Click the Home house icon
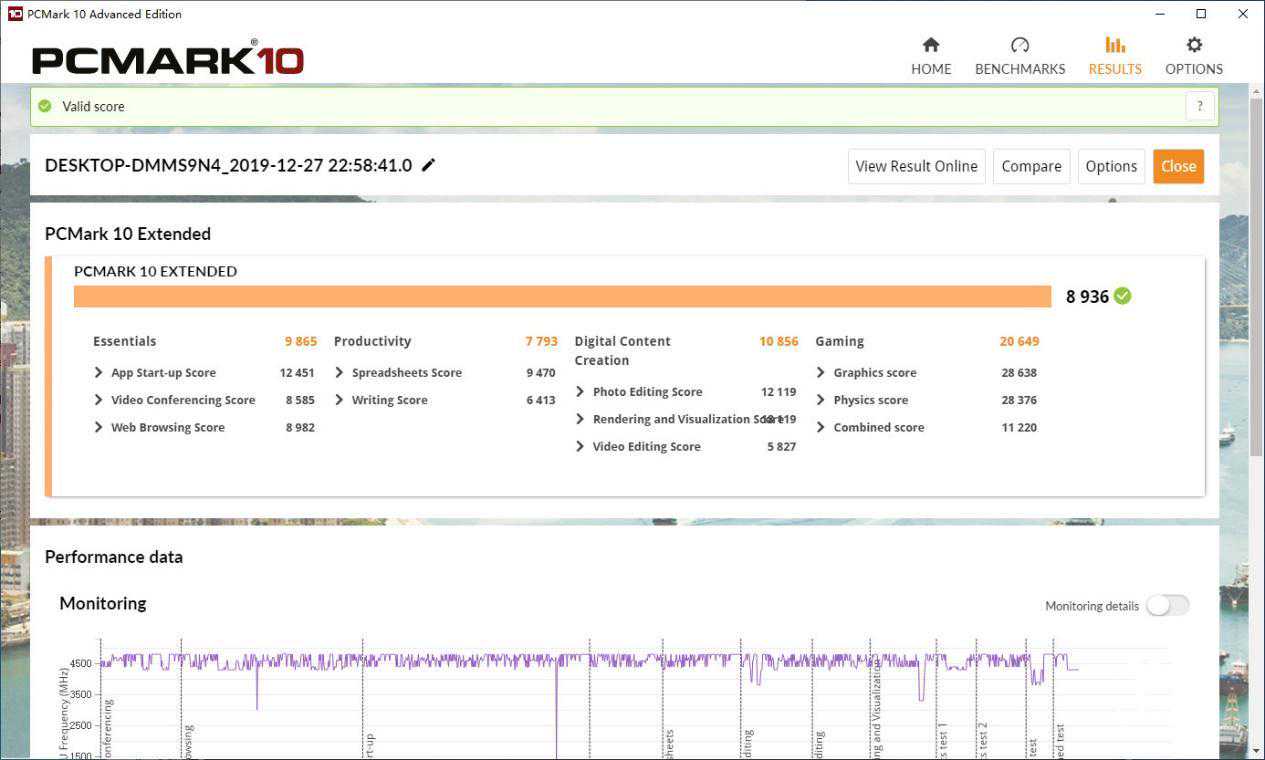 930,45
